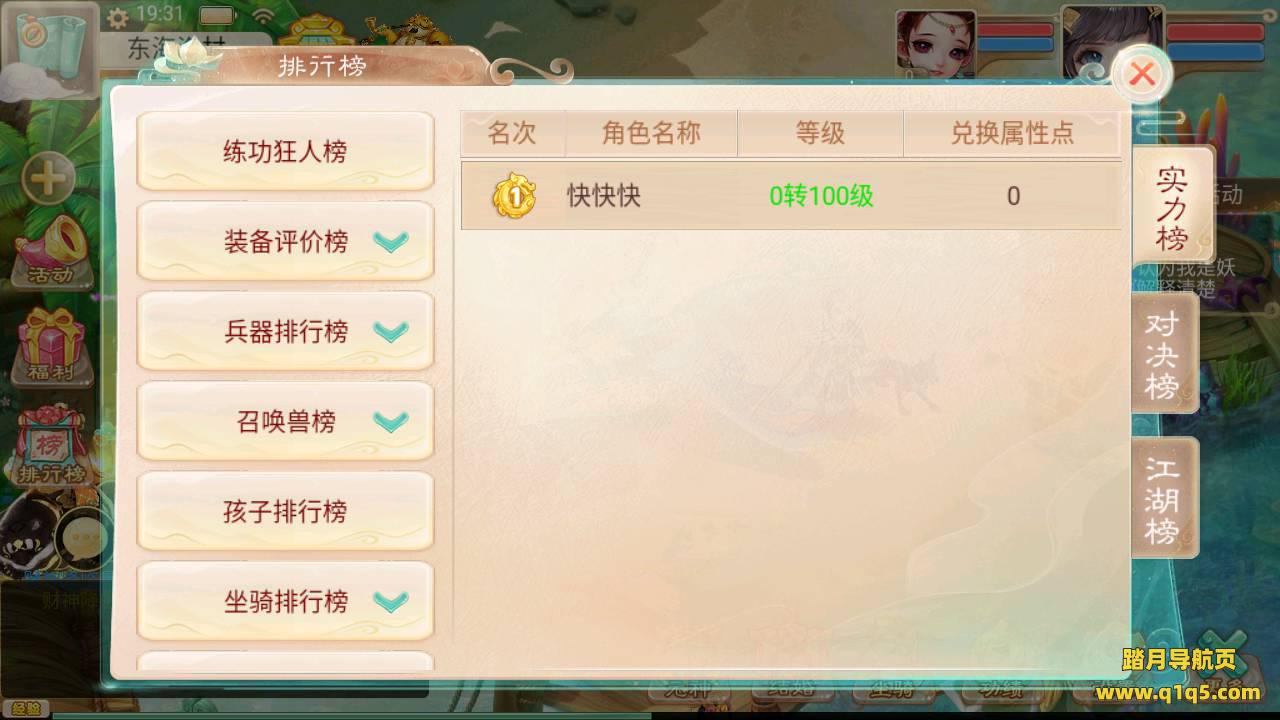Tap the chat bubble icon
The width and height of the screenshot is (1280, 720).
84,541
